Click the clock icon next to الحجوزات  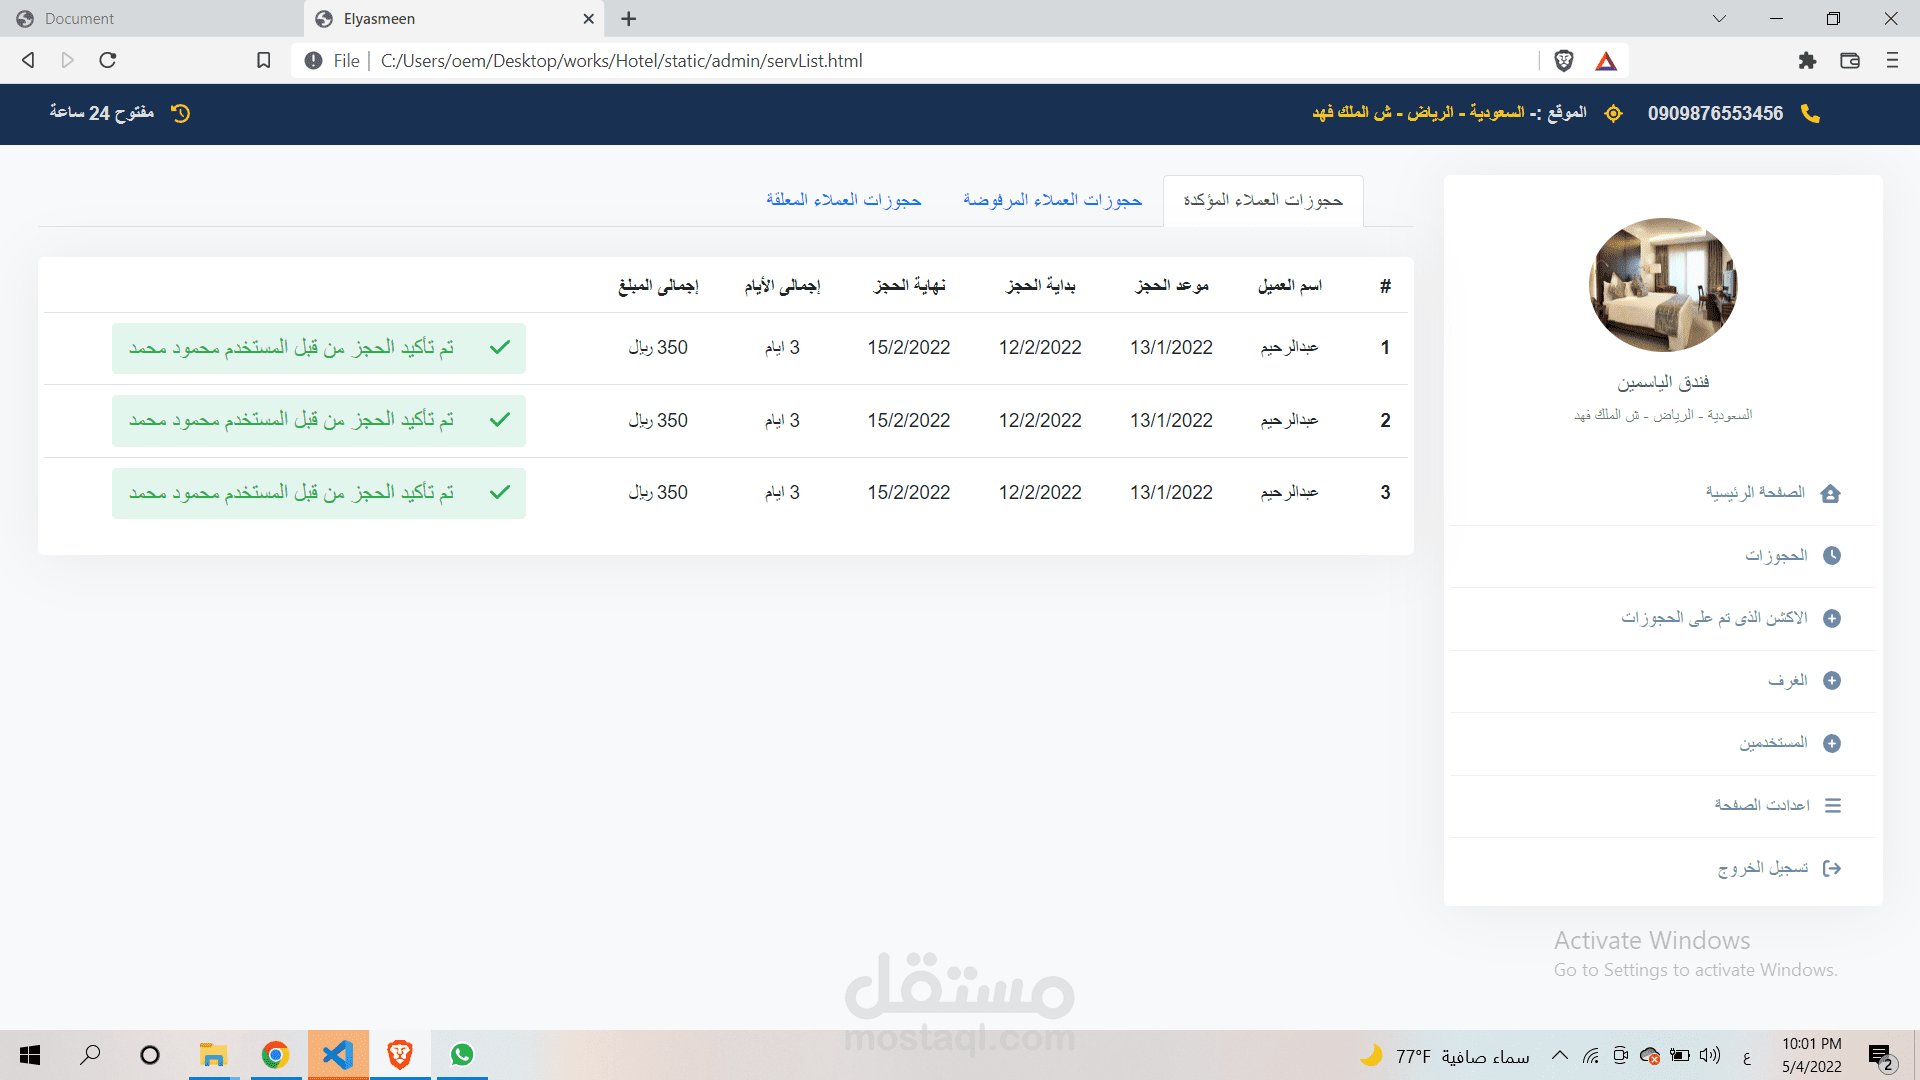click(1831, 556)
